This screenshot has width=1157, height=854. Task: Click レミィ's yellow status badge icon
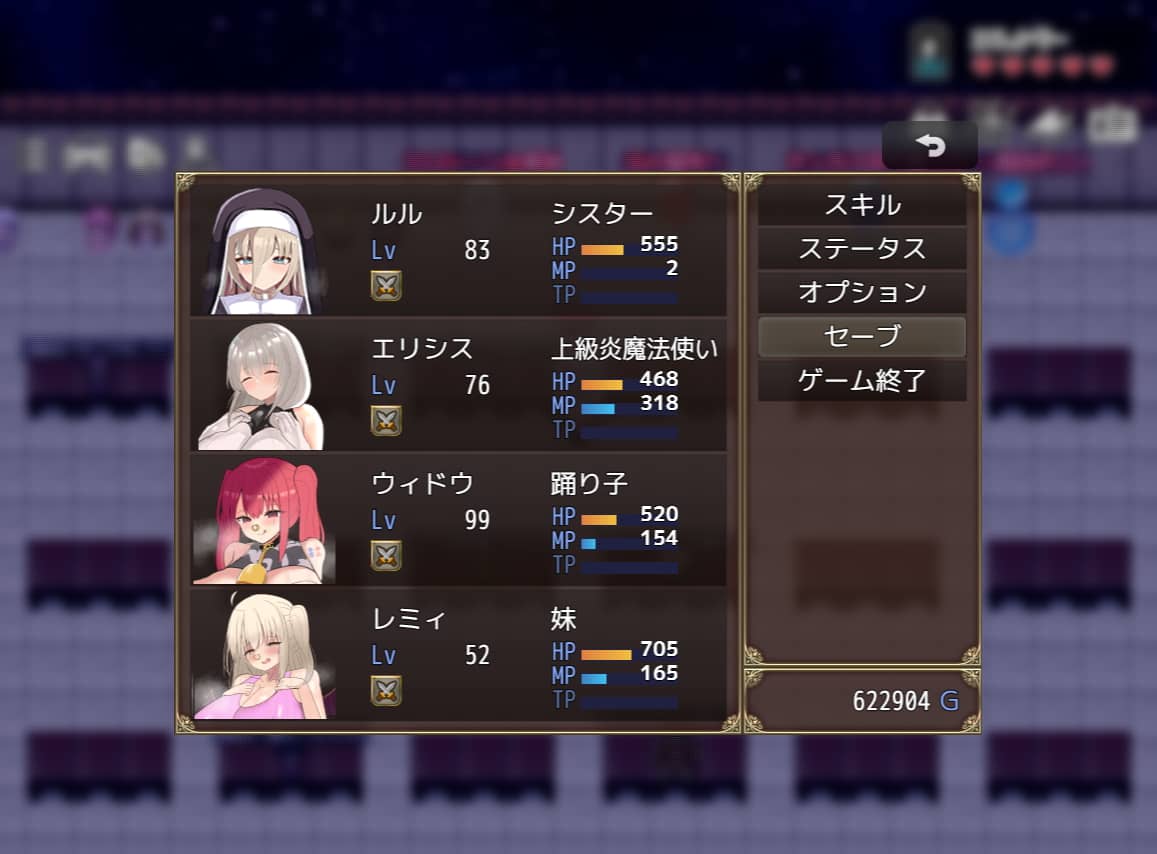(386, 691)
